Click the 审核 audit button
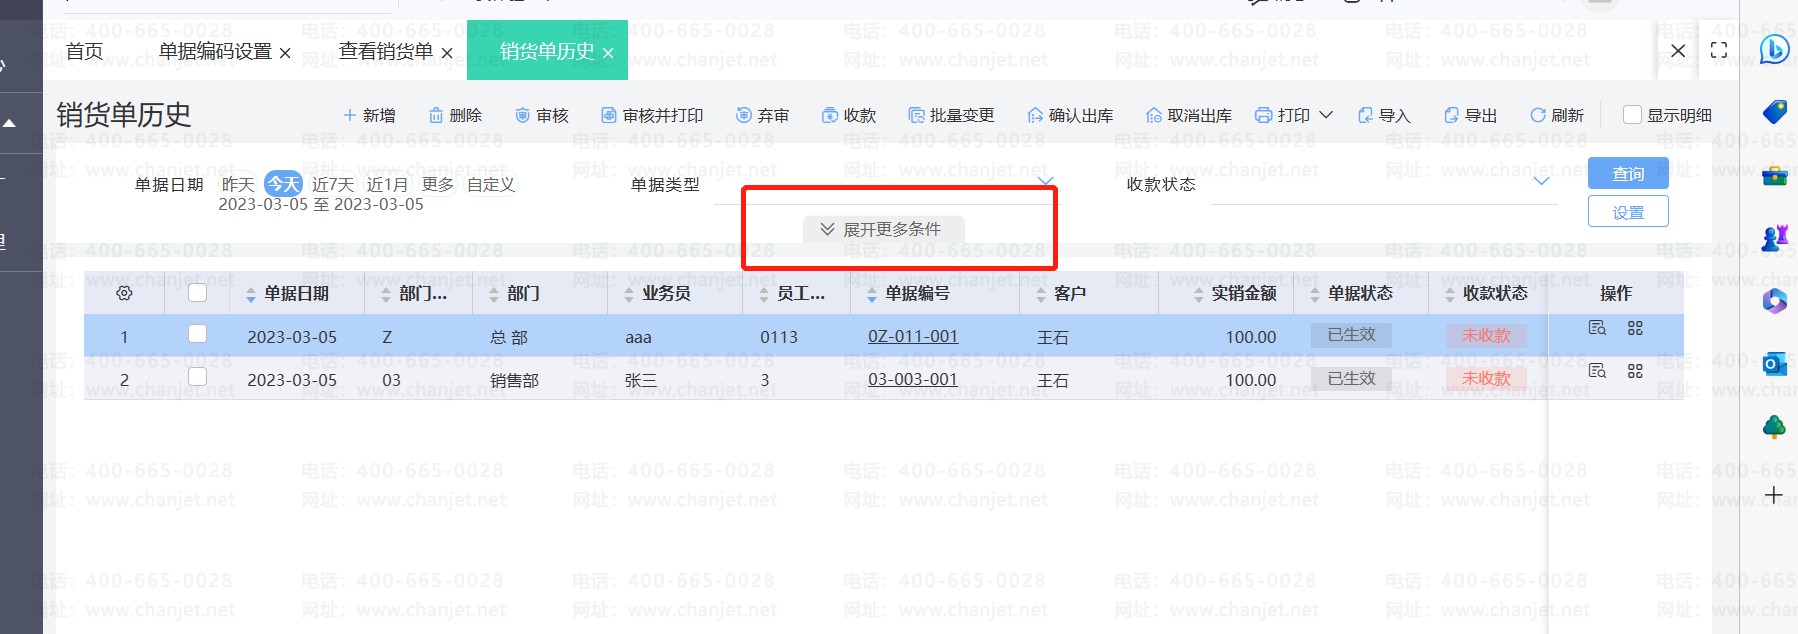The image size is (1798, 634). tap(541, 115)
